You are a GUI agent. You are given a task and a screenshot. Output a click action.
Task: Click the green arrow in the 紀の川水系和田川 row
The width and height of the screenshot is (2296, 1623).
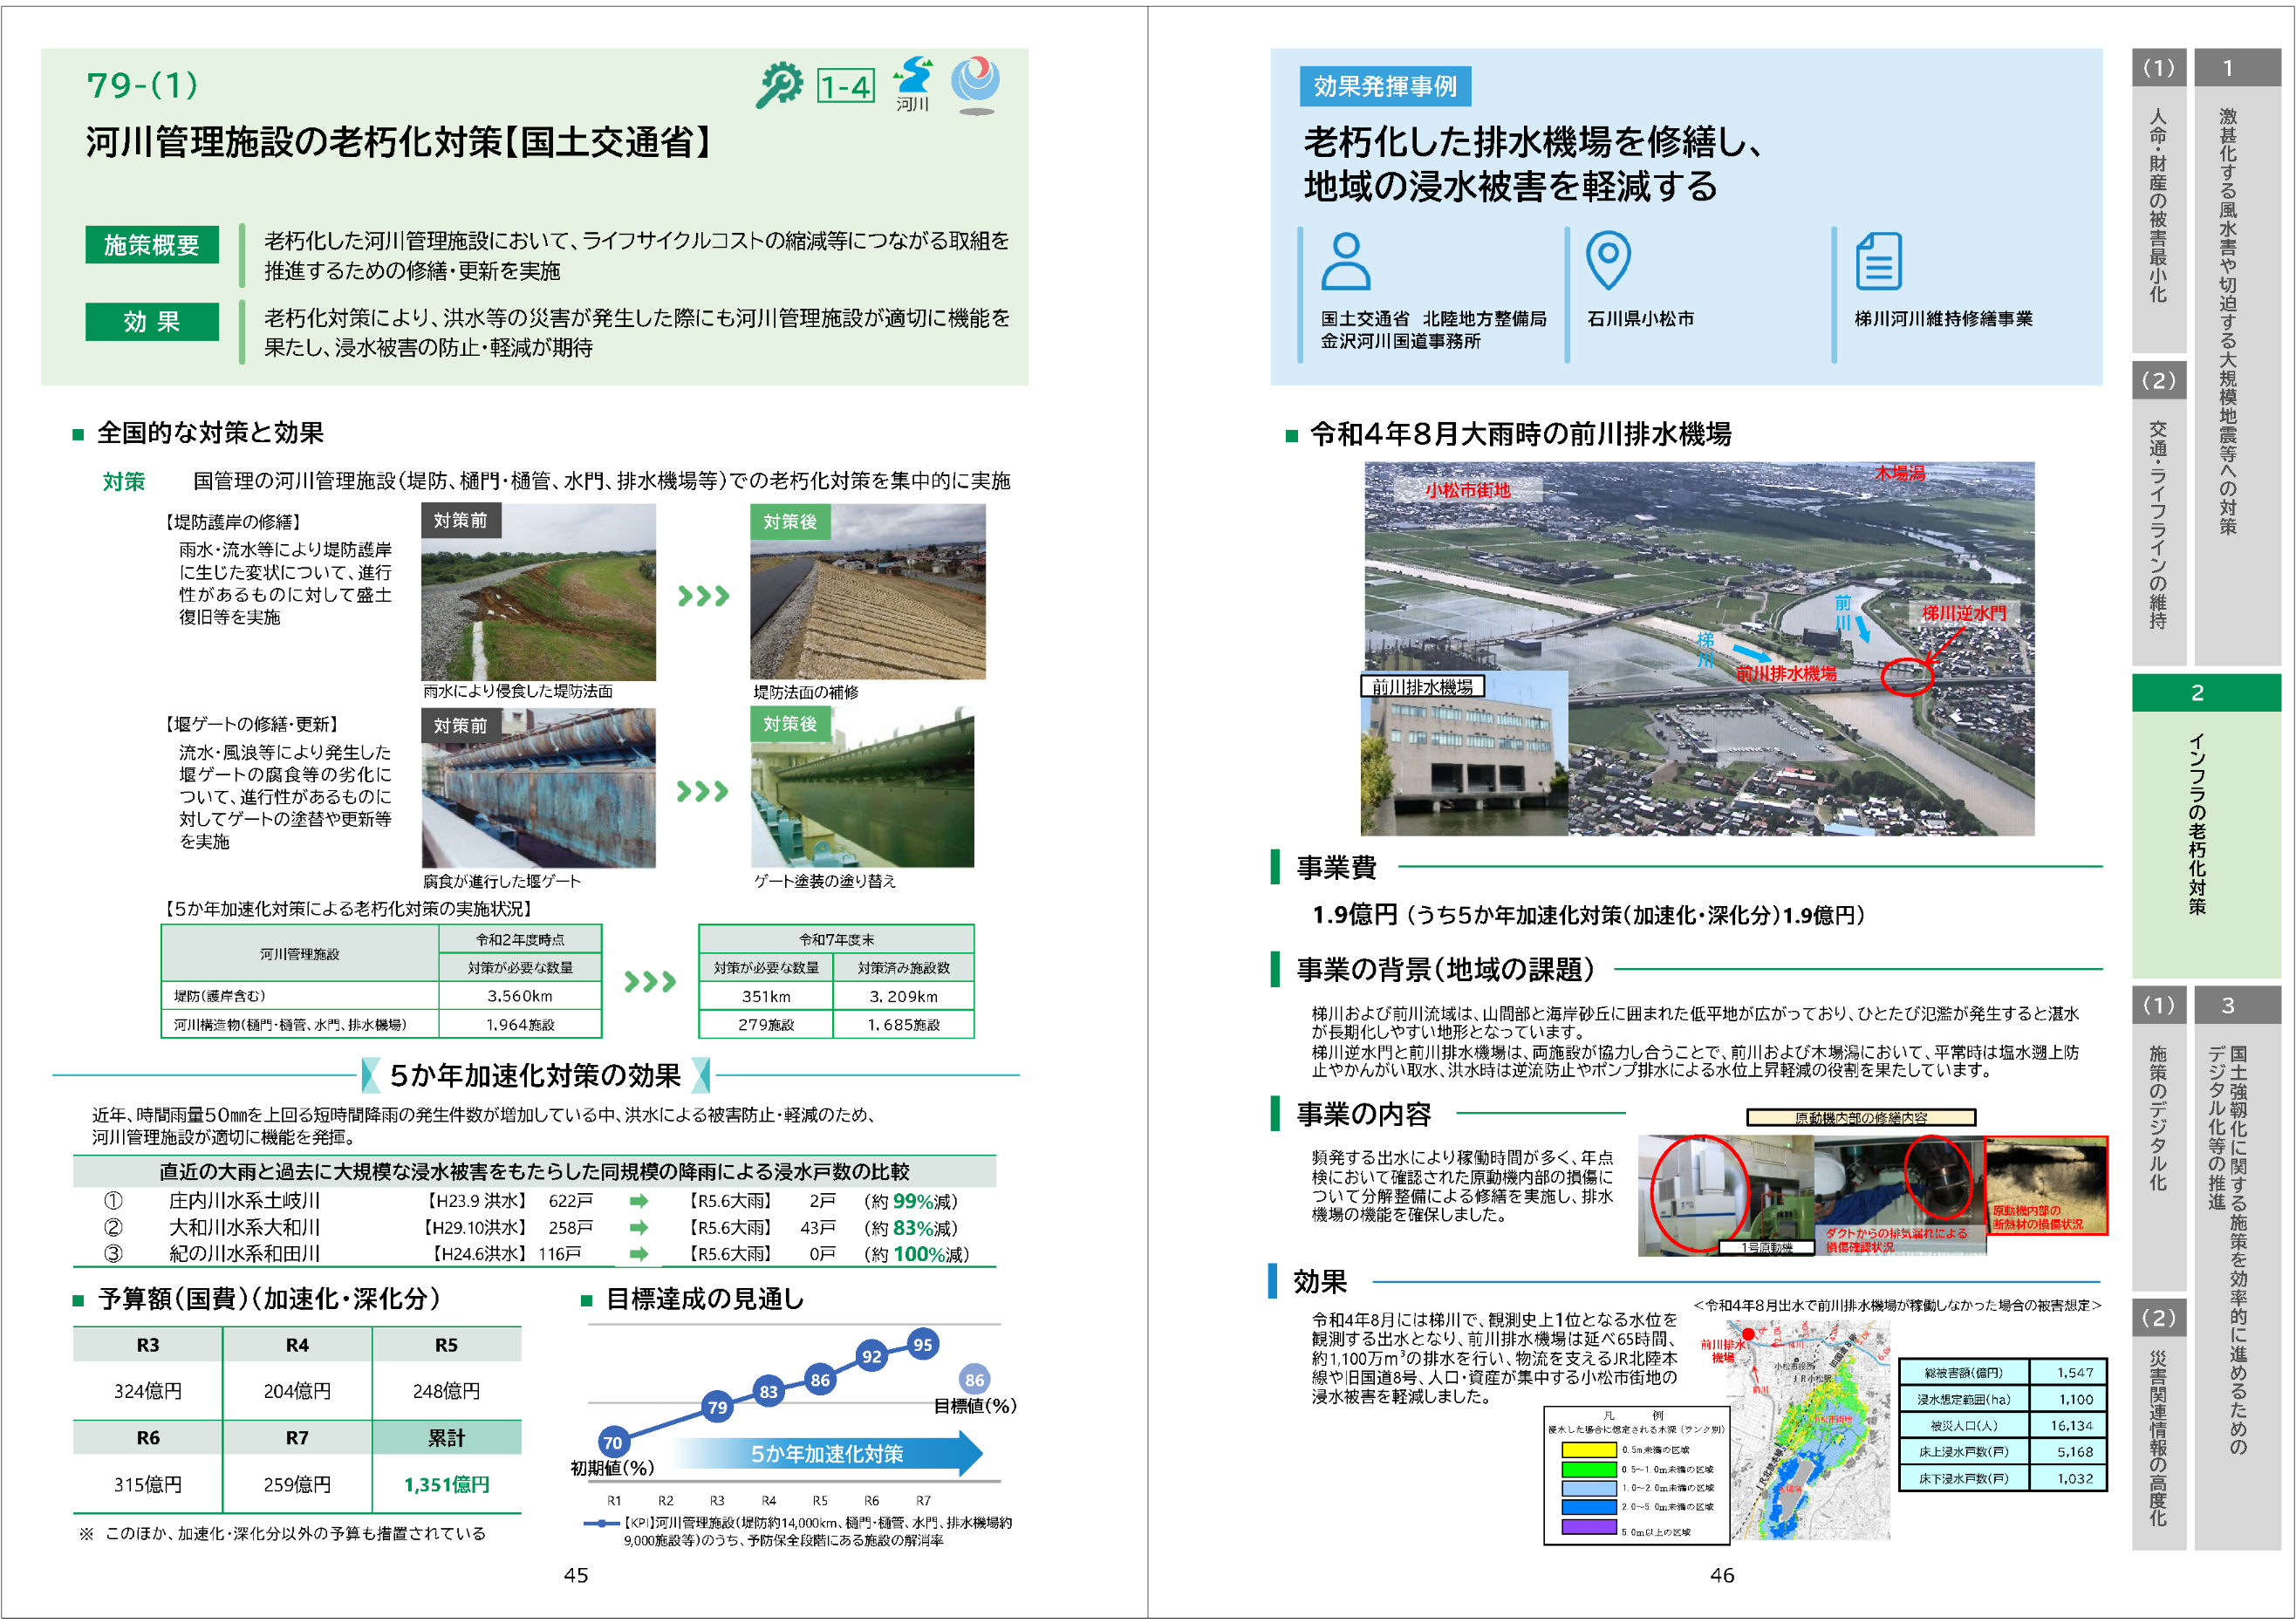pyautogui.click(x=638, y=1253)
